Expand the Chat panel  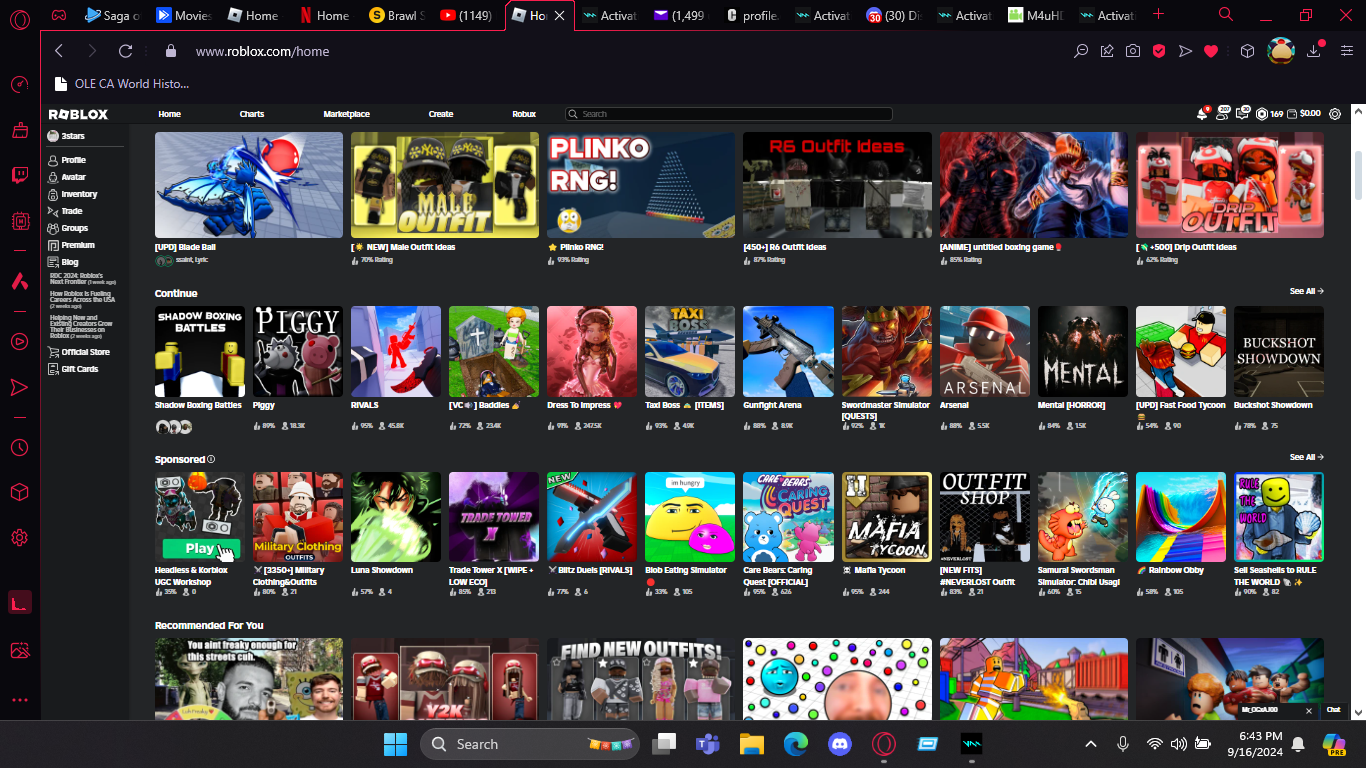1333,710
